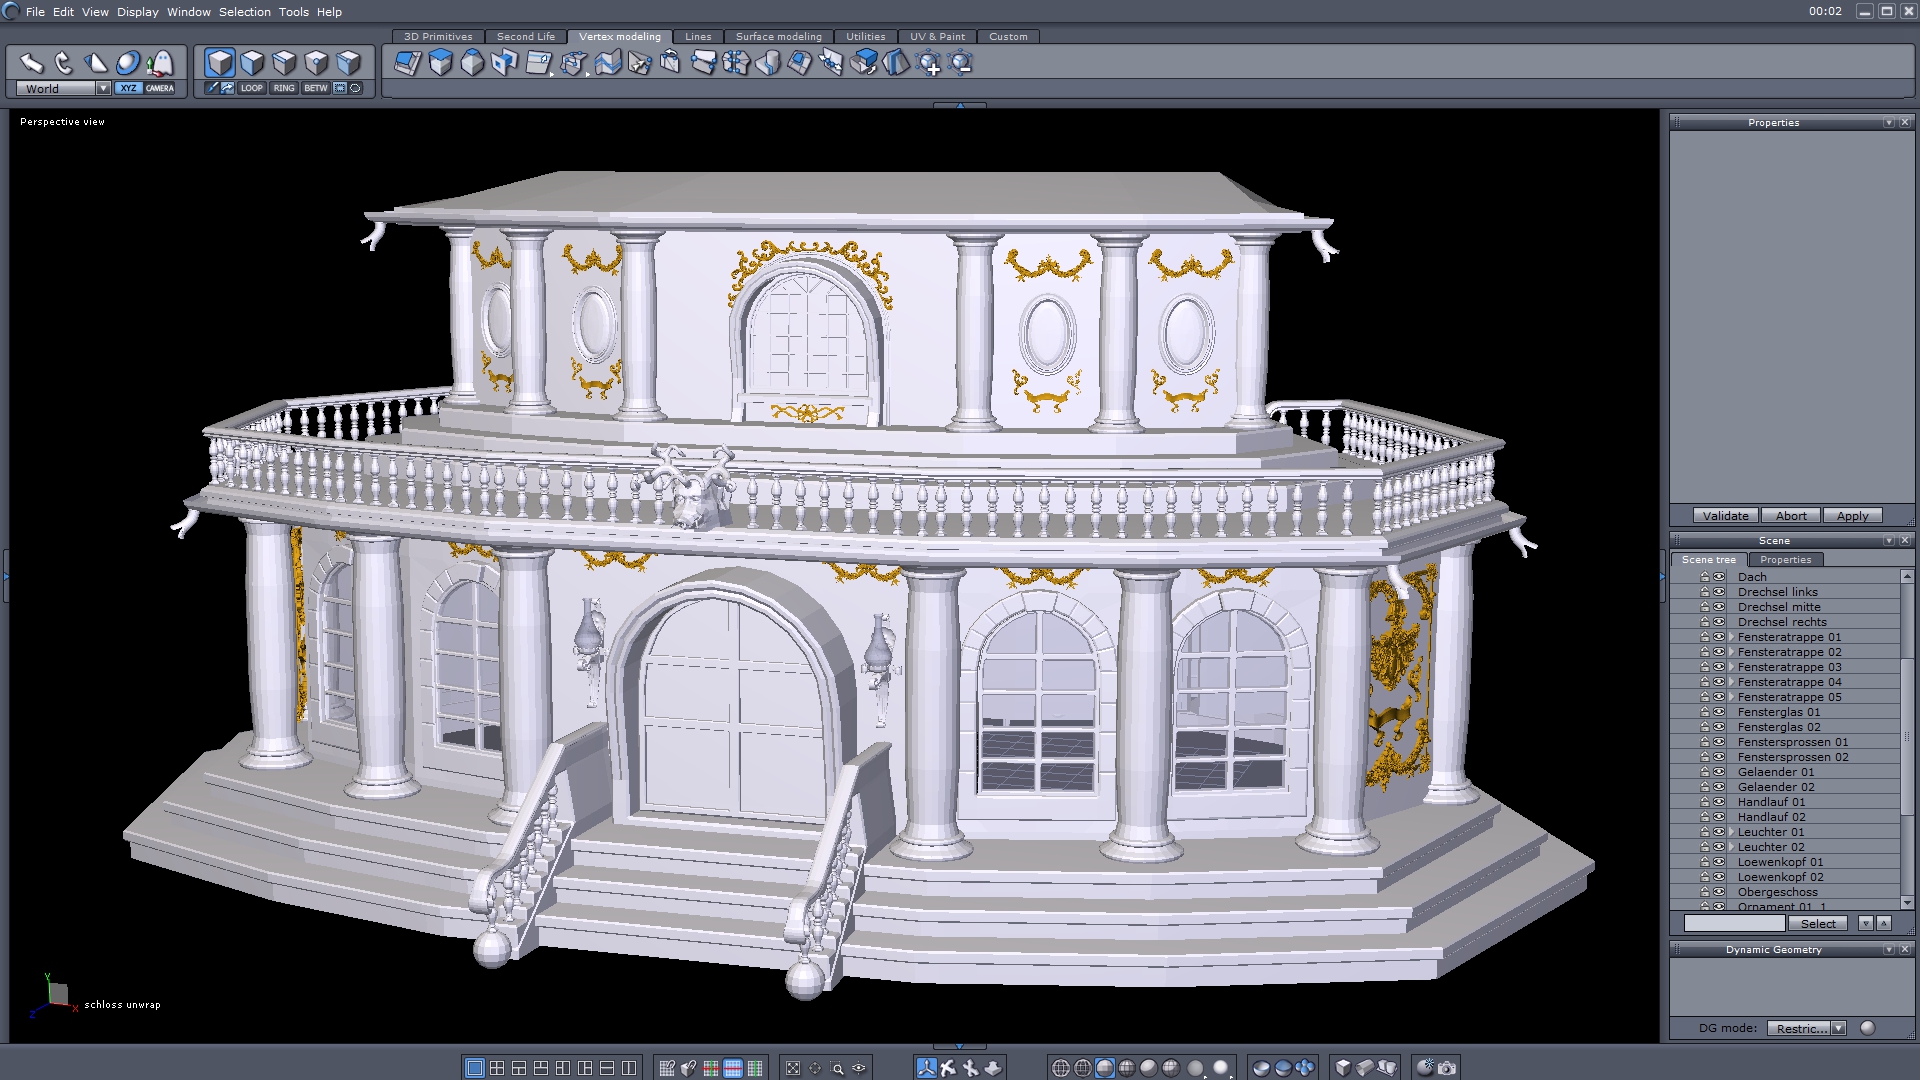Open the DG mode Restrict dropdown

coord(1838,1028)
